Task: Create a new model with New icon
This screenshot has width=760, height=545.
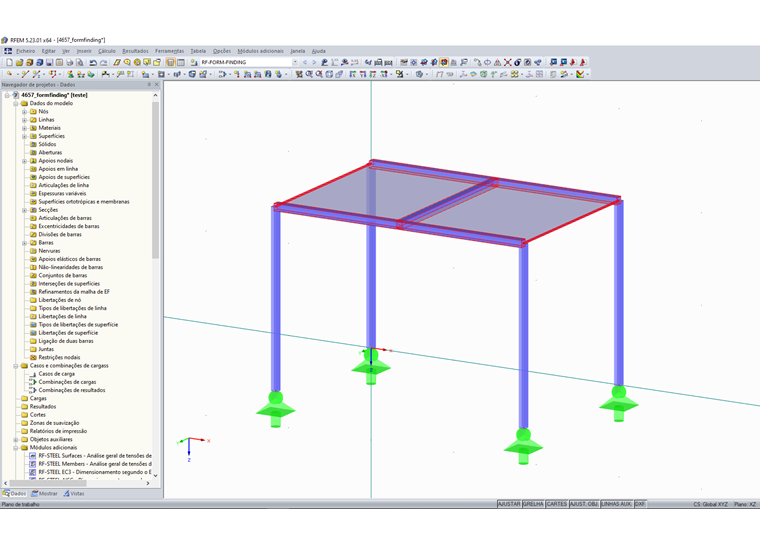Action: click(9, 62)
